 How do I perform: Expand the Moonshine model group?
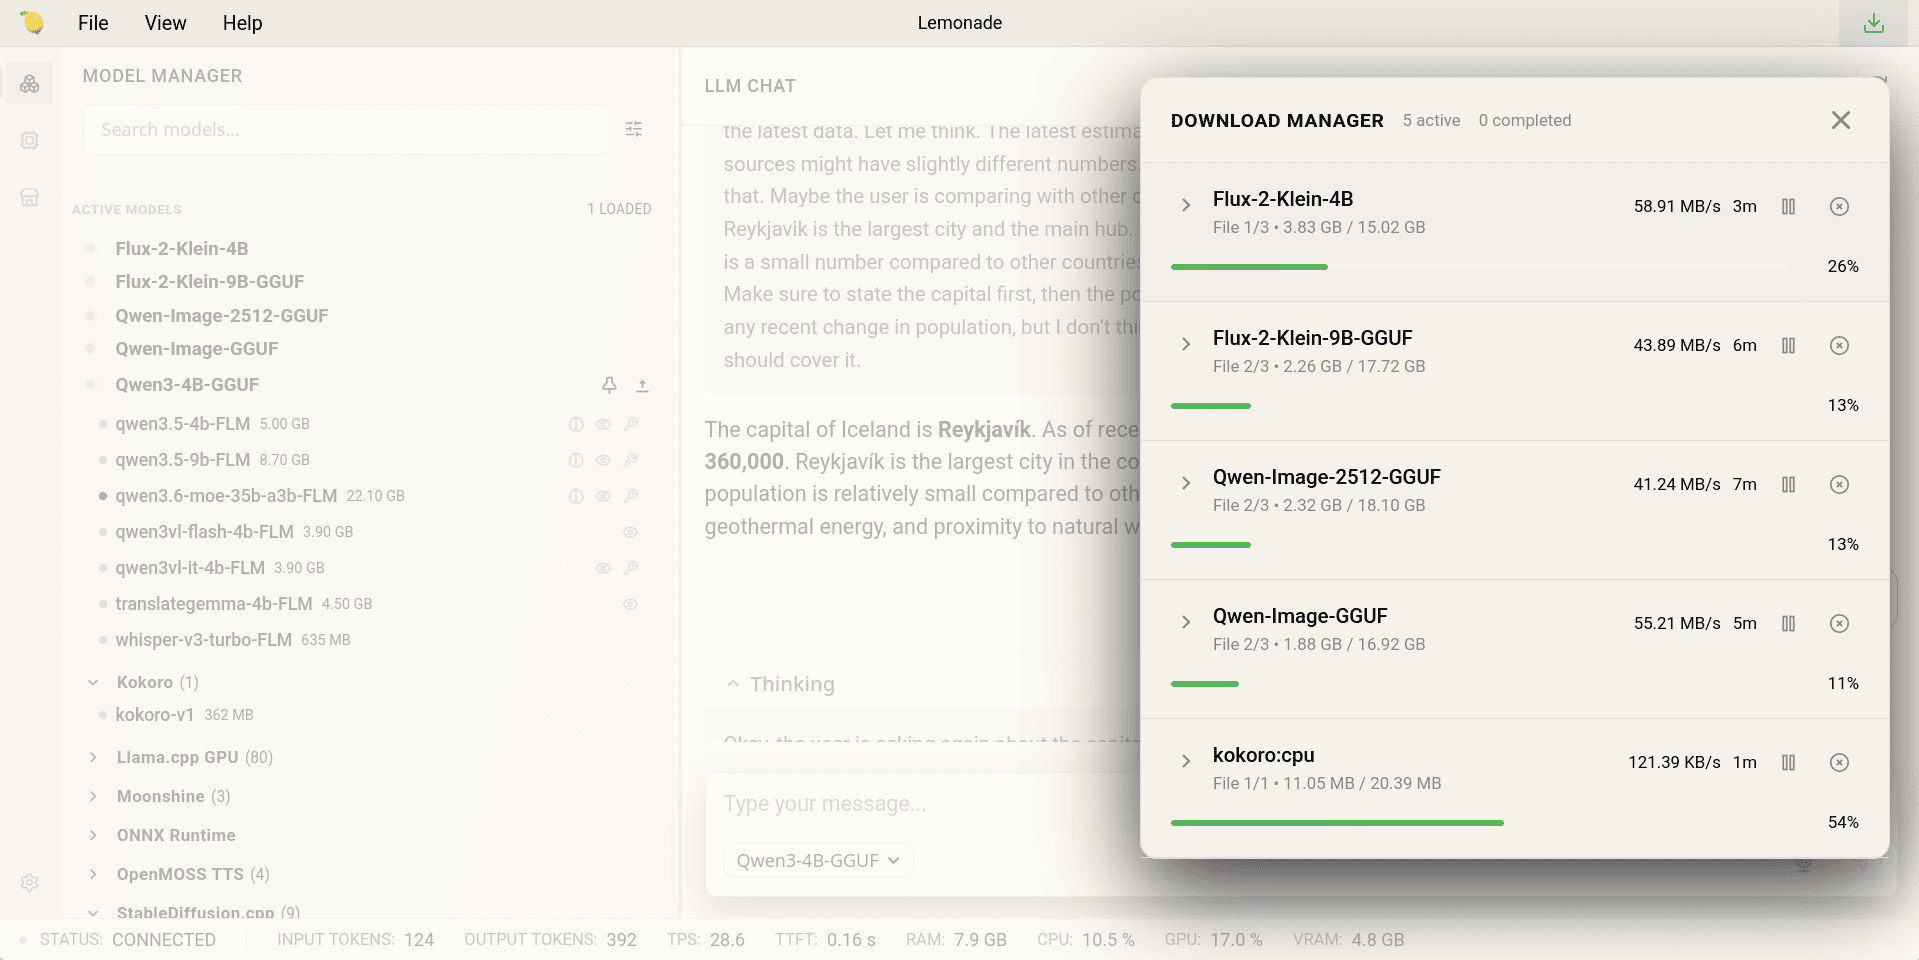(x=93, y=796)
